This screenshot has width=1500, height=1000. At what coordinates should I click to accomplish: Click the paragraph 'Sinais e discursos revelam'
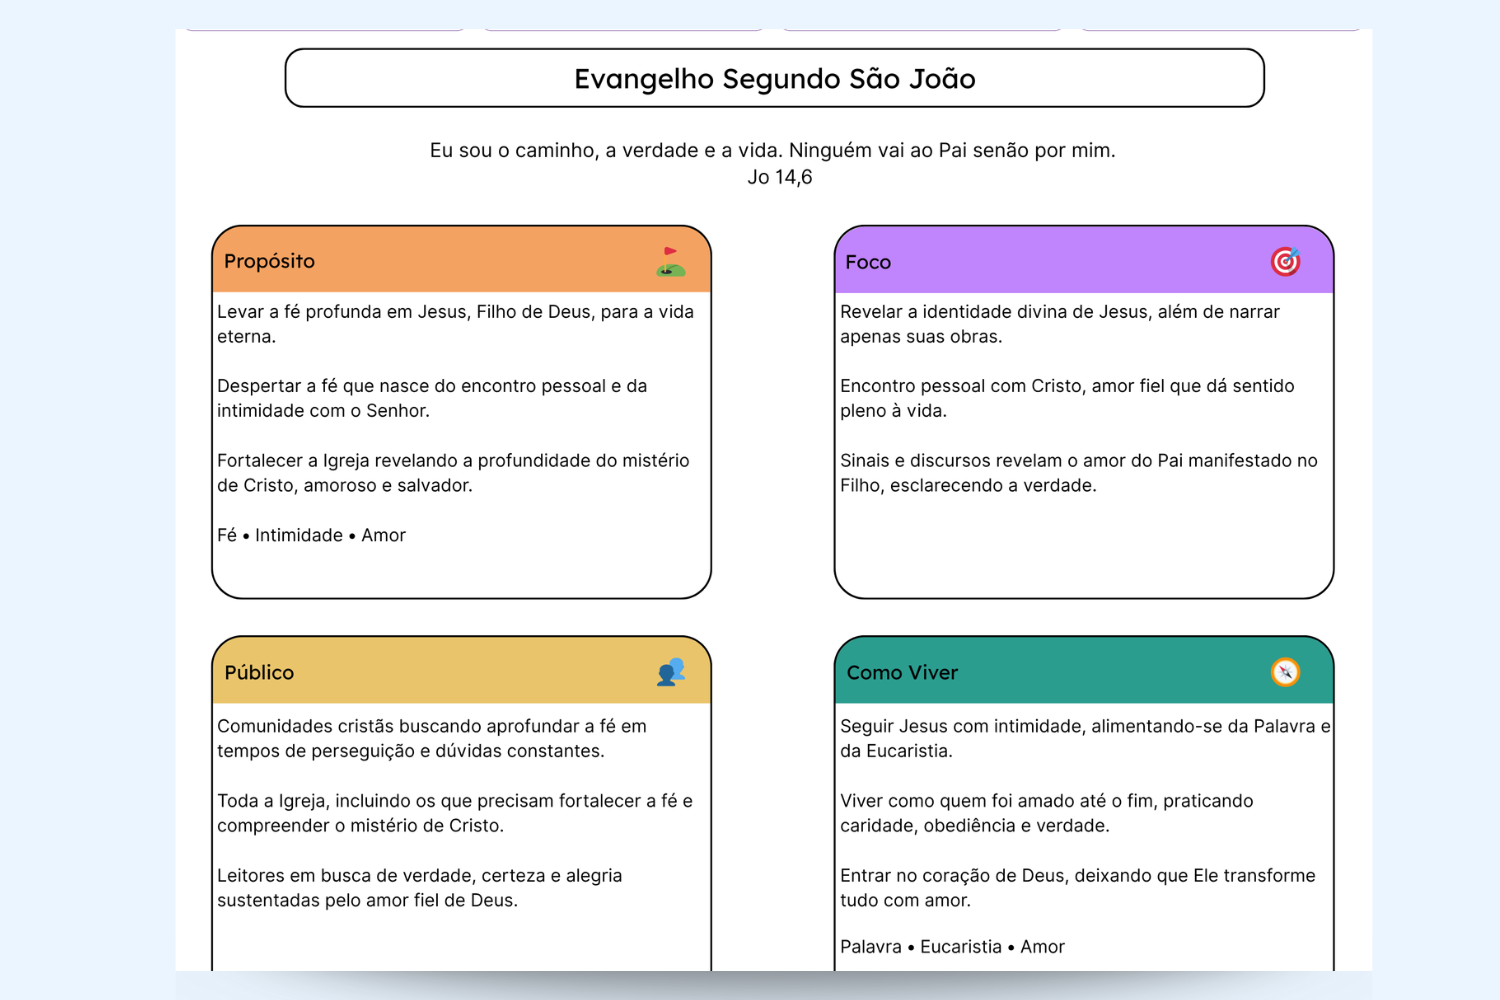tap(1079, 473)
